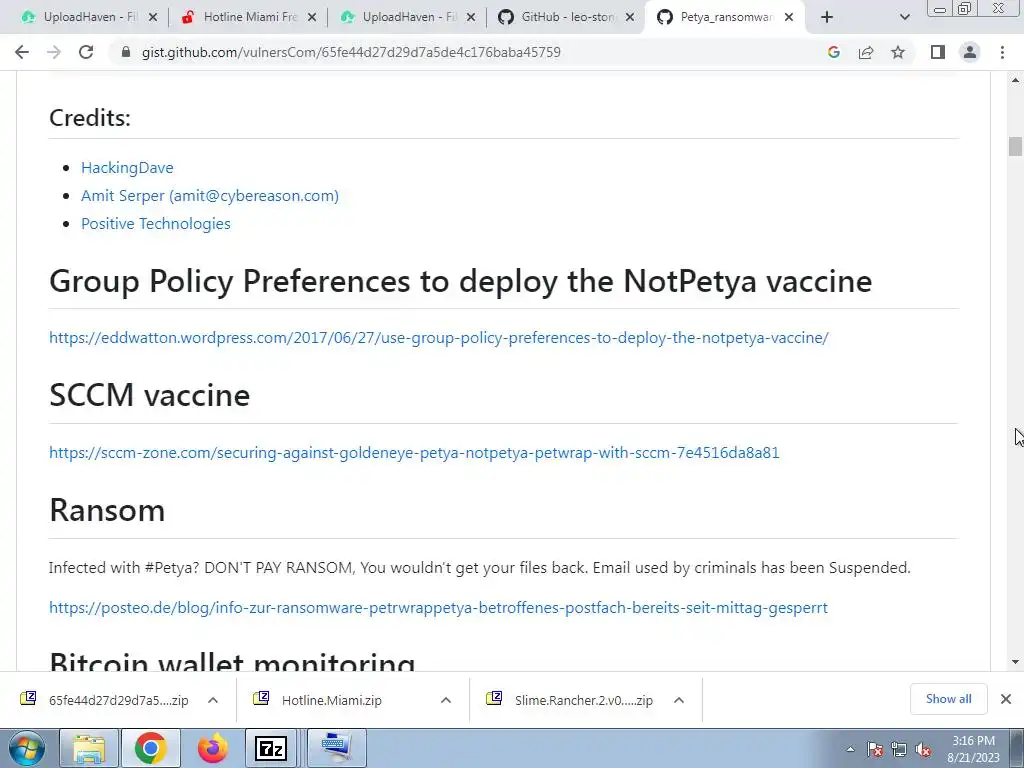Close the downloads bar
The width and height of the screenshot is (1024, 768).
tap(1006, 699)
